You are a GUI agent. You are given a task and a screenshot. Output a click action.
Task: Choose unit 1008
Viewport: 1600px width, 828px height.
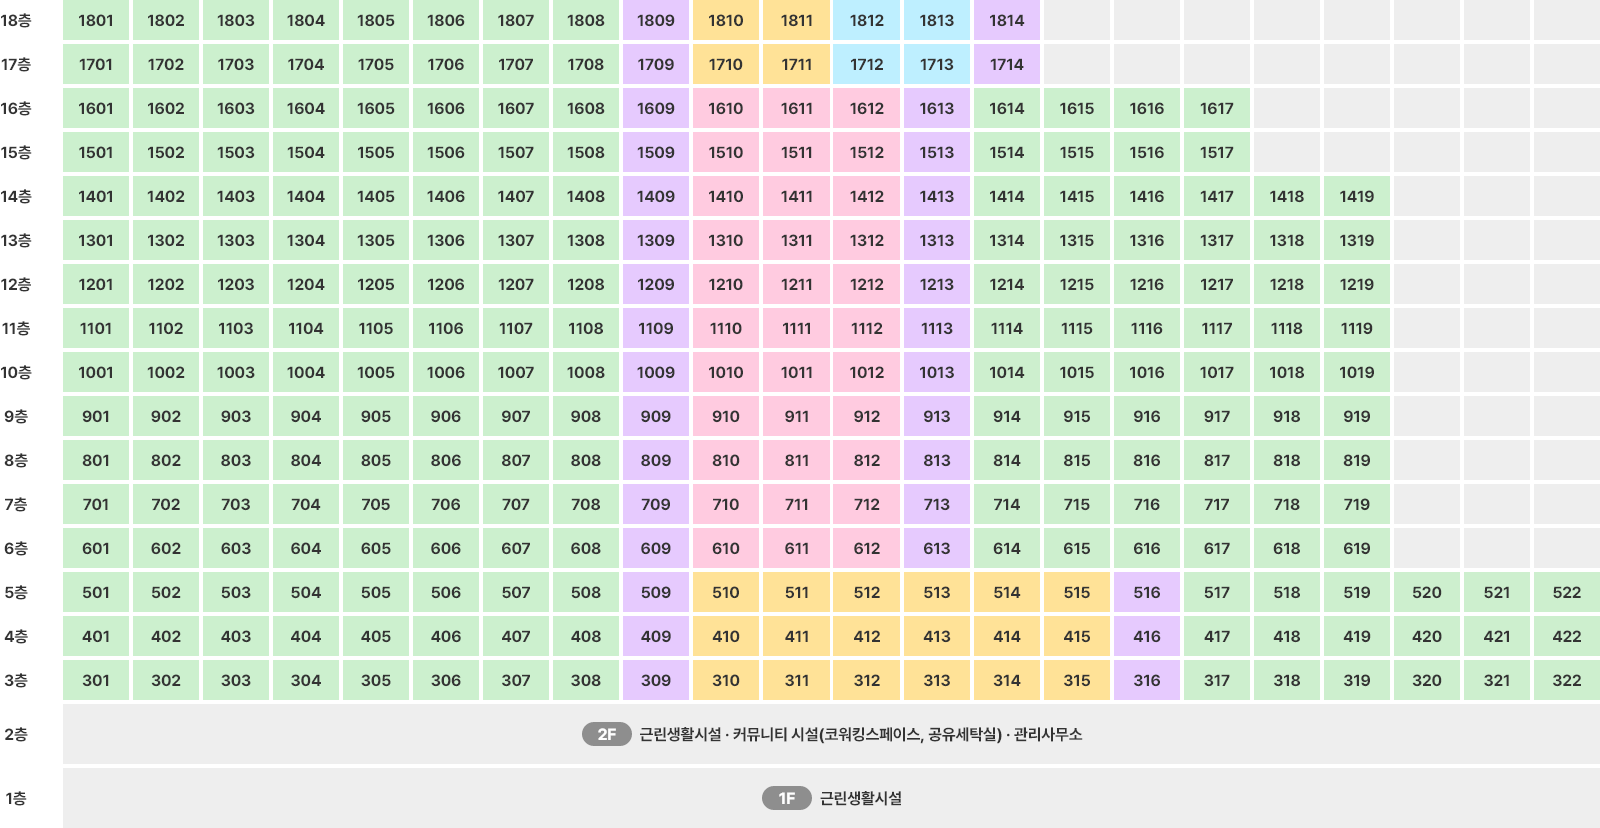[x=586, y=372]
